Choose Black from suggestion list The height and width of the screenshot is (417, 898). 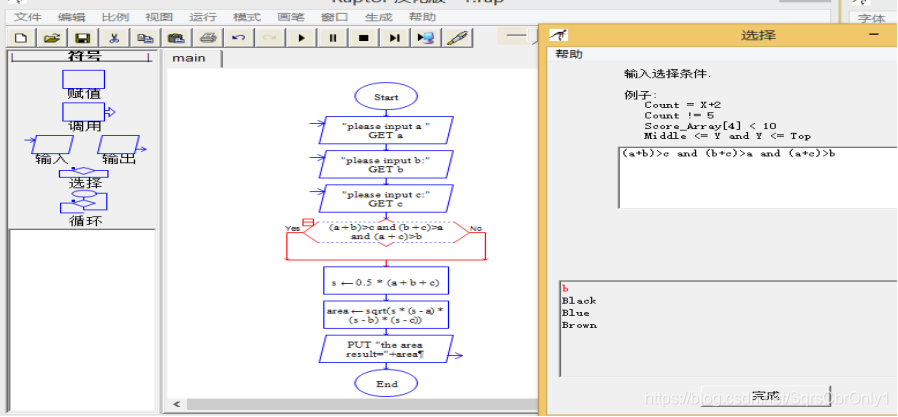pos(579,301)
